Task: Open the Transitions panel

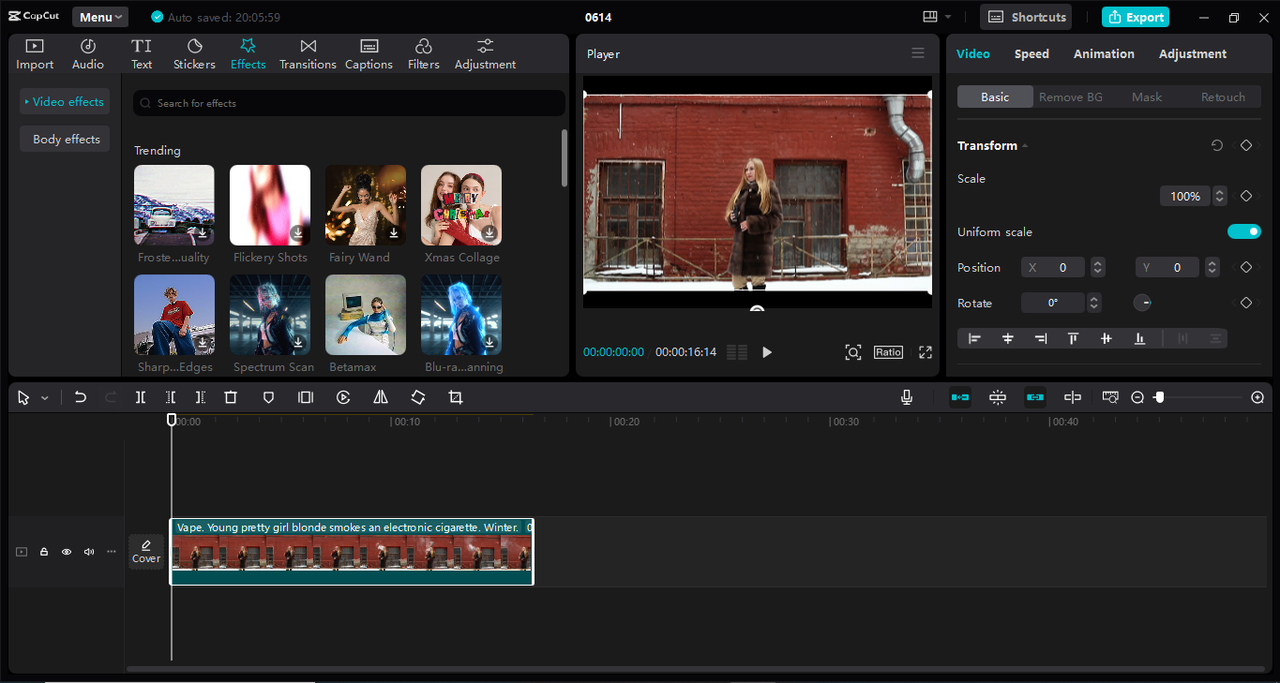Action: click(x=308, y=54)
